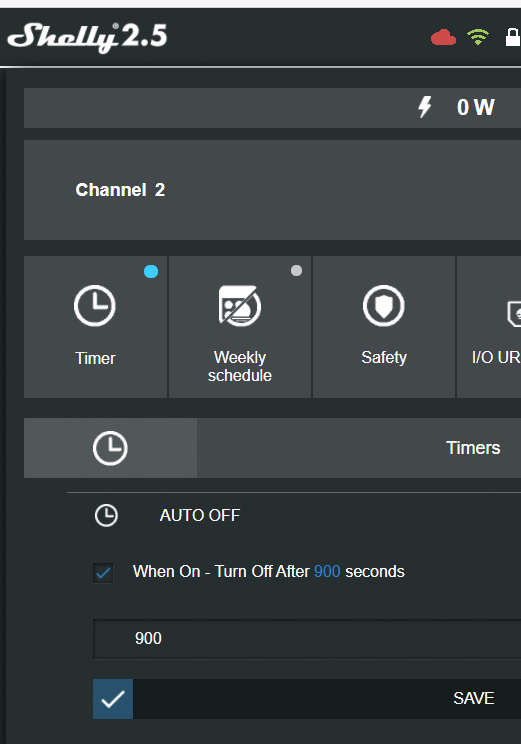This screenshot has width=521, height=744.
Task: Click the small AUTO OFF clock icon
Action: (106, 515)
